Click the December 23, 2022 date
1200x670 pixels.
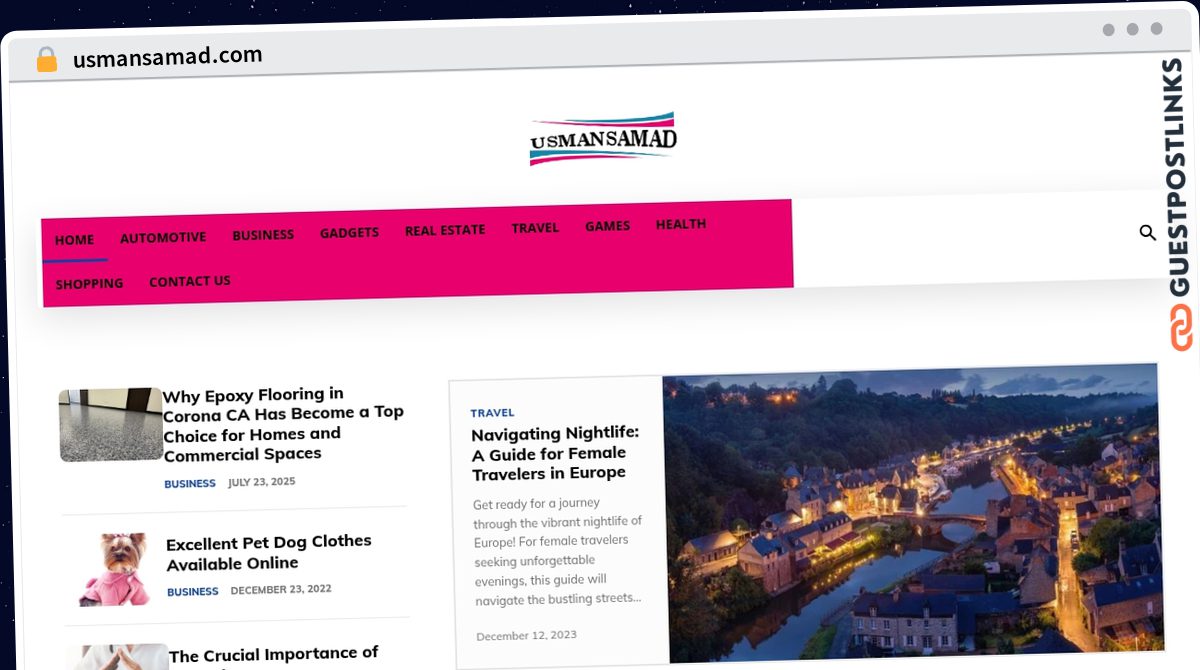pyautogui.click(x=281, y=590)
